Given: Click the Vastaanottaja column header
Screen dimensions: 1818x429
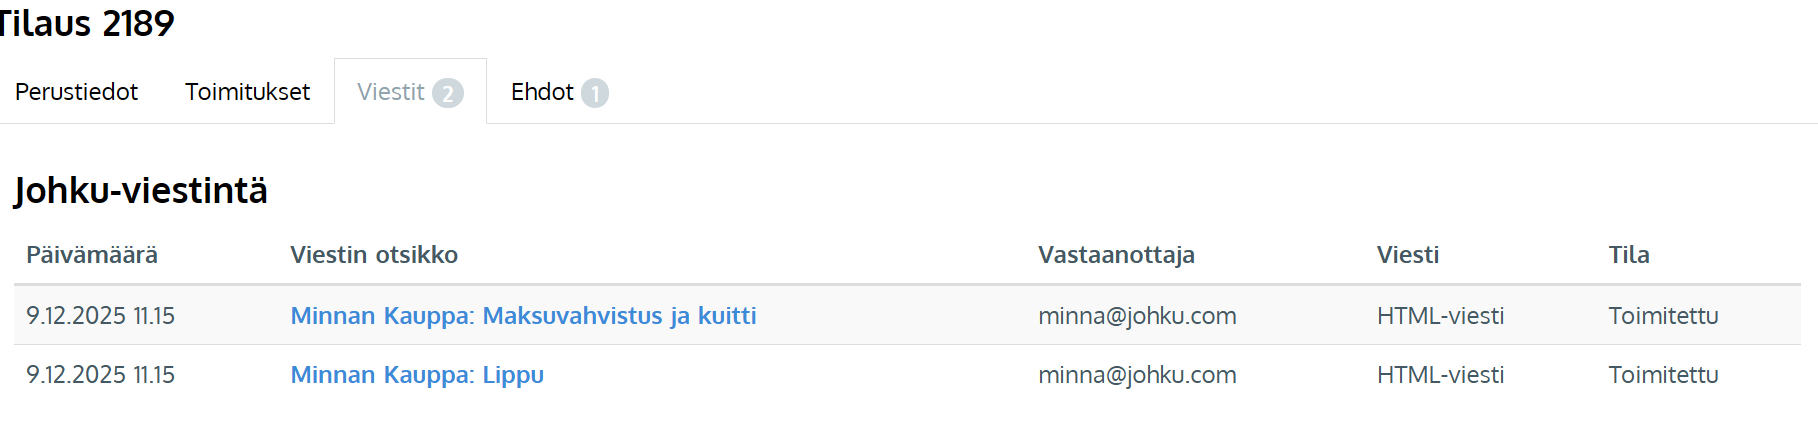Looking at the screenshot, I should click(x=1116, y=255).
